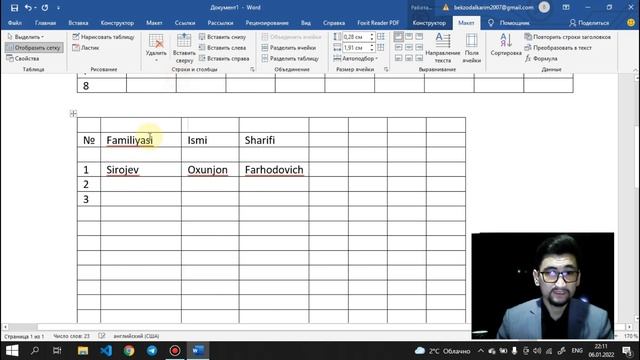Screen dimensions: 640x360
Task: Open the Вид ribbon tab
Action: (x=306, y=23)
